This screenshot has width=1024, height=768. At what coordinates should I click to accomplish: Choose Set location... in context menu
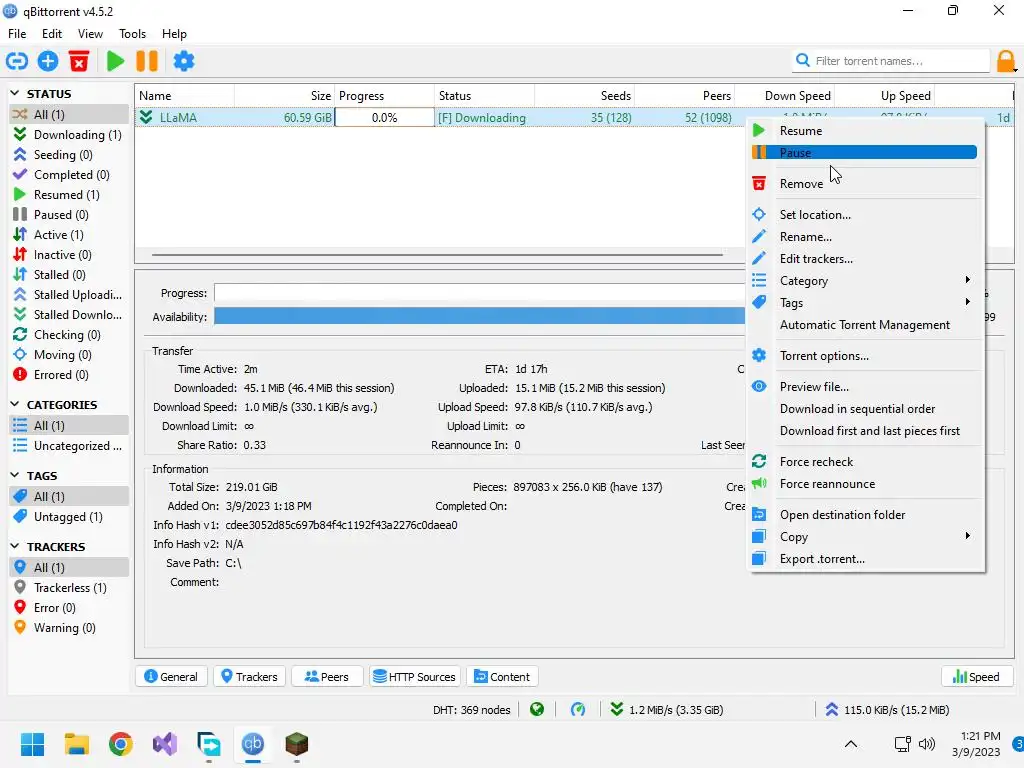pos(865,215)
